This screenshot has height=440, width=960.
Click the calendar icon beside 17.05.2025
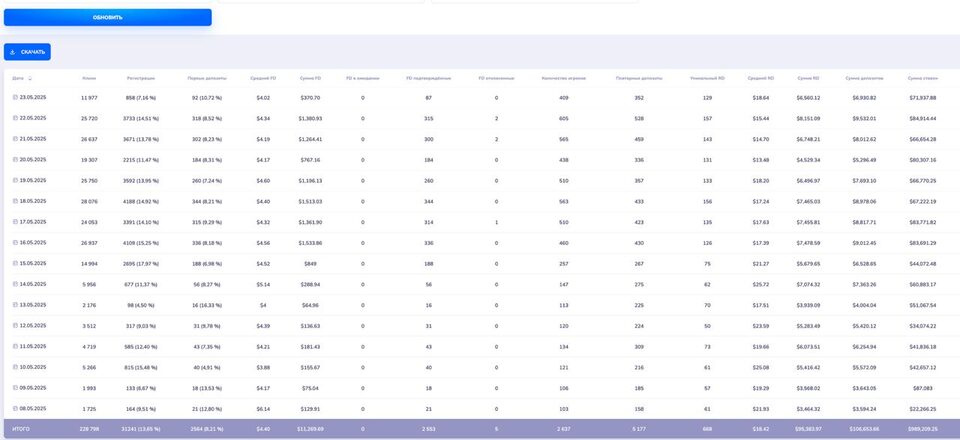(x=15, y=222)
